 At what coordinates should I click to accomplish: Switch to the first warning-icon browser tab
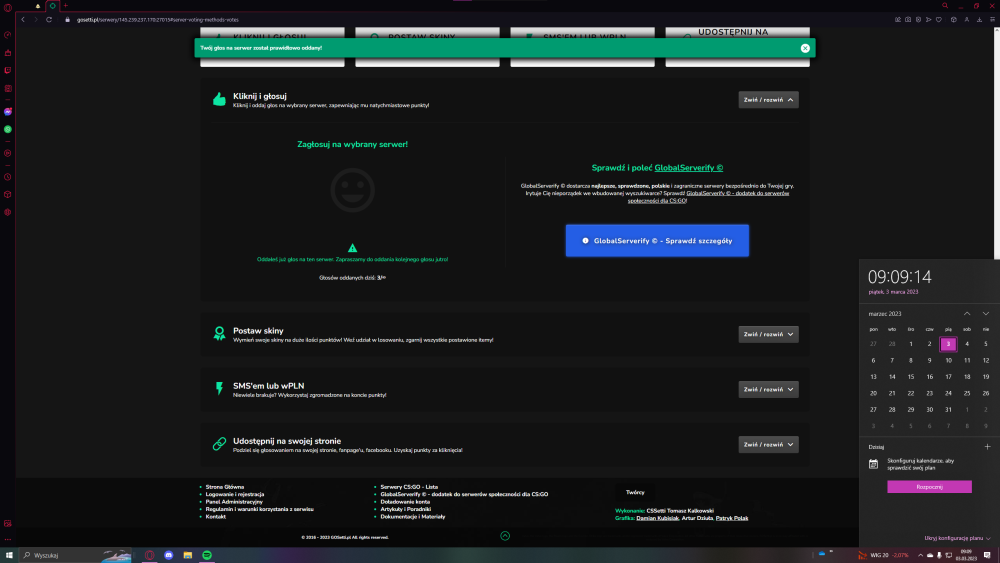tap(38, 6)
